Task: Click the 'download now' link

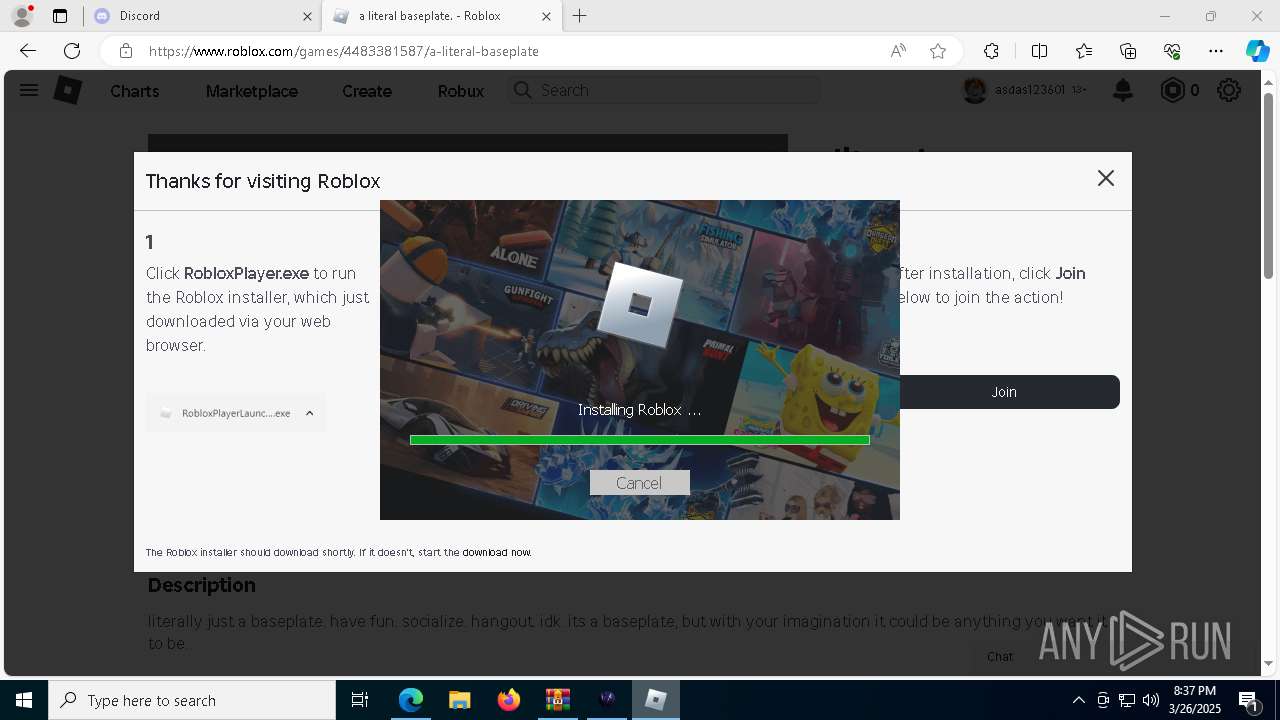Action: (x=497, y=552)
